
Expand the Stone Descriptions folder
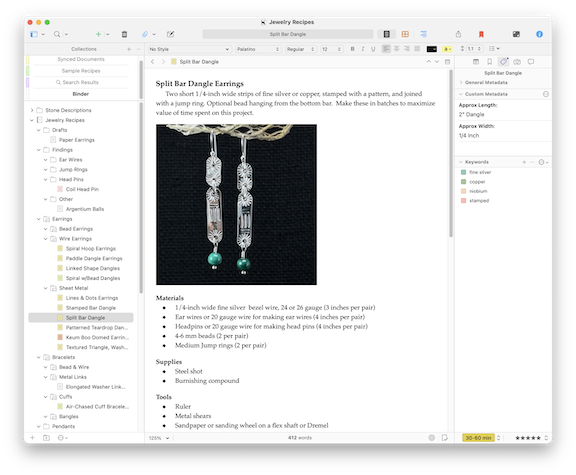[x=32, y=110]
